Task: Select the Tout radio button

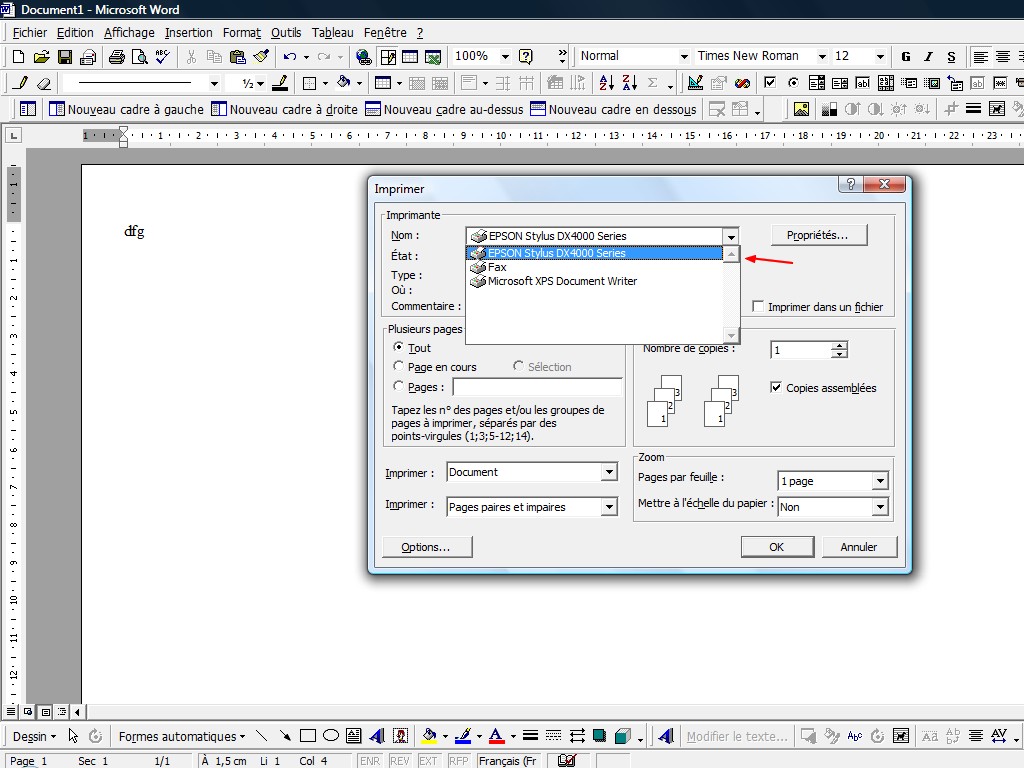Action: click(398, 347)
